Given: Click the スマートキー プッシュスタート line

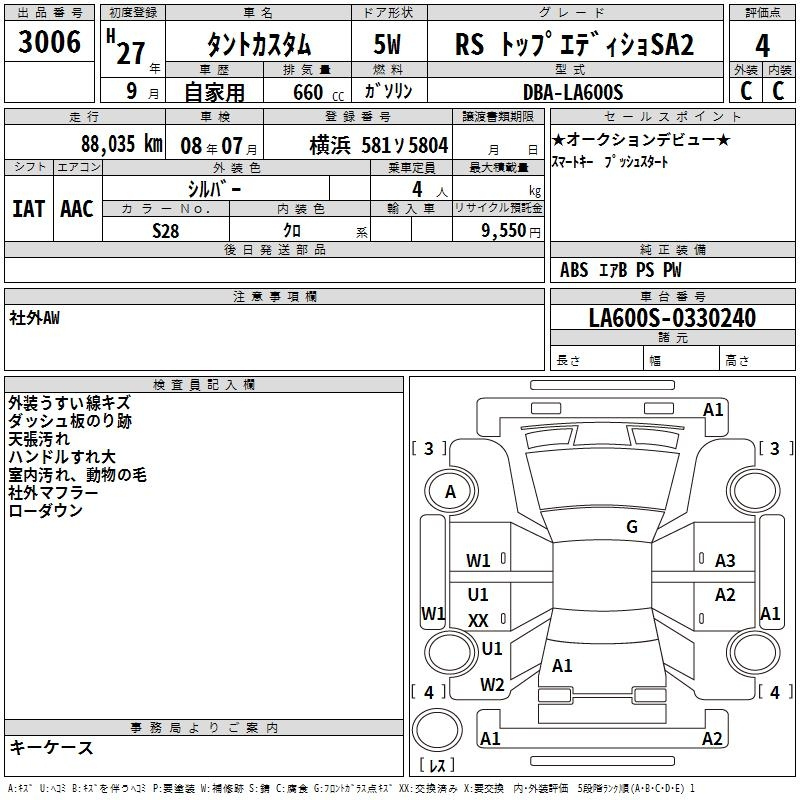Looking at the screenshot, I should point(610,162).
